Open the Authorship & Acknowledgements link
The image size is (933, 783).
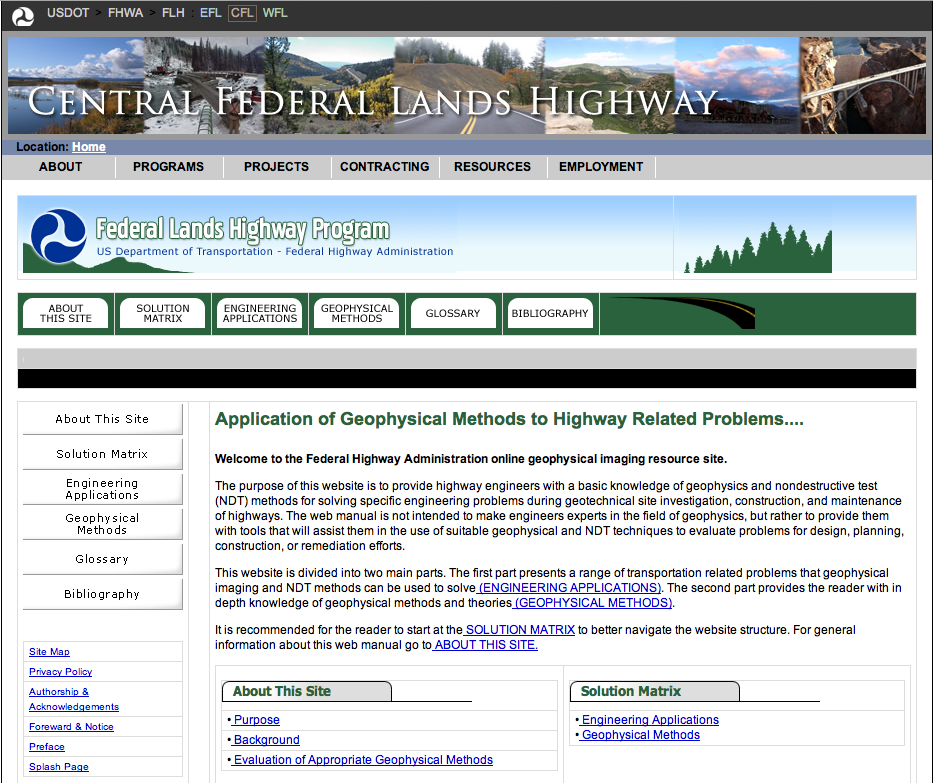click(74, 699)
